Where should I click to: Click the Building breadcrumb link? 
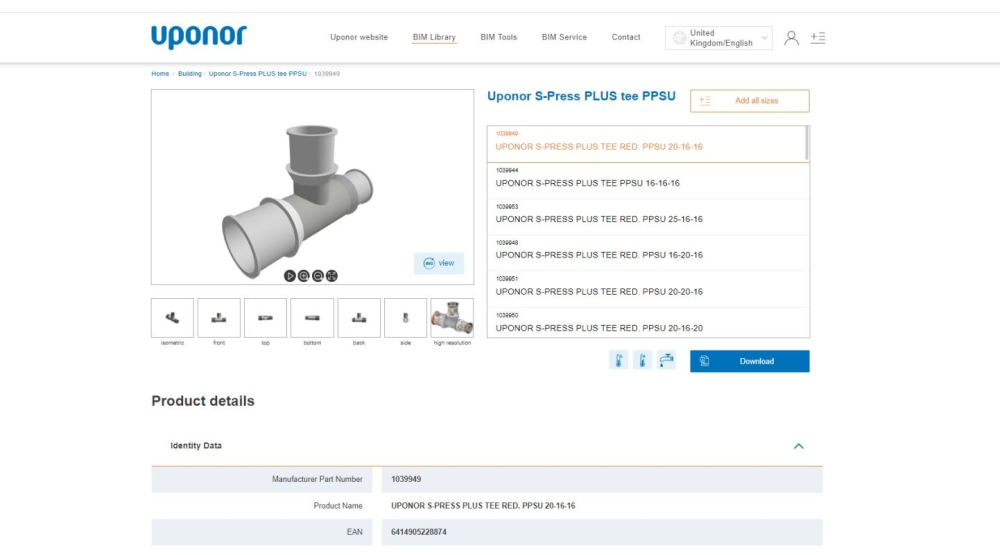coord(189,74)
